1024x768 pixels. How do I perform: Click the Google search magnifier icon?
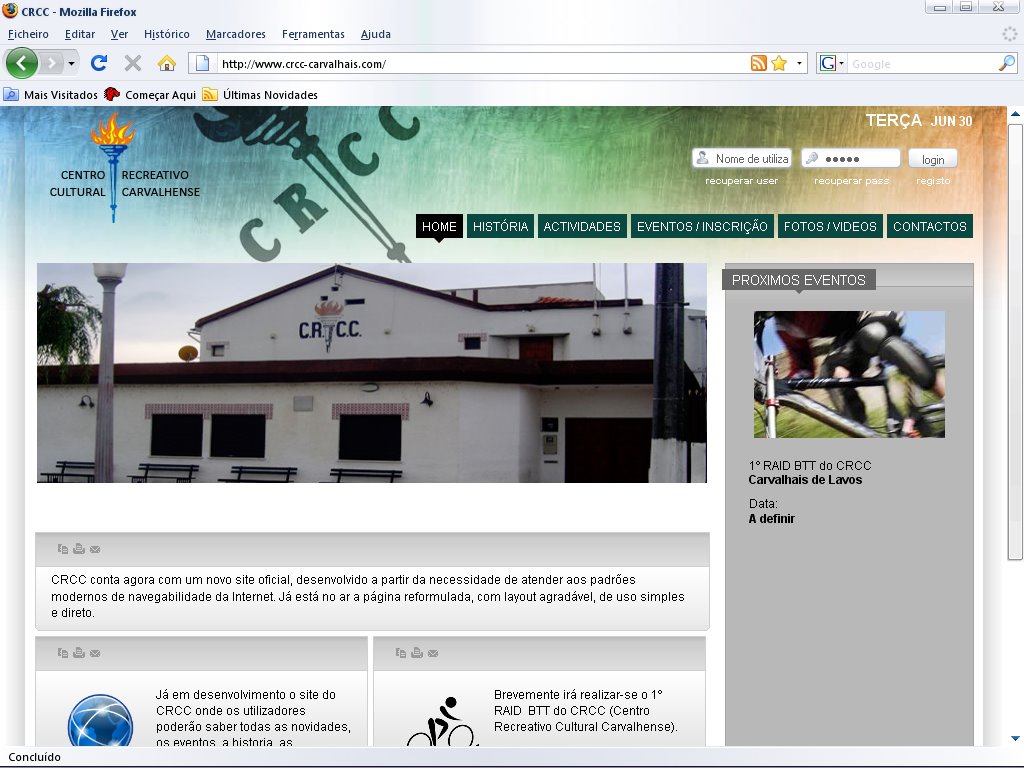click(1005, 62)
